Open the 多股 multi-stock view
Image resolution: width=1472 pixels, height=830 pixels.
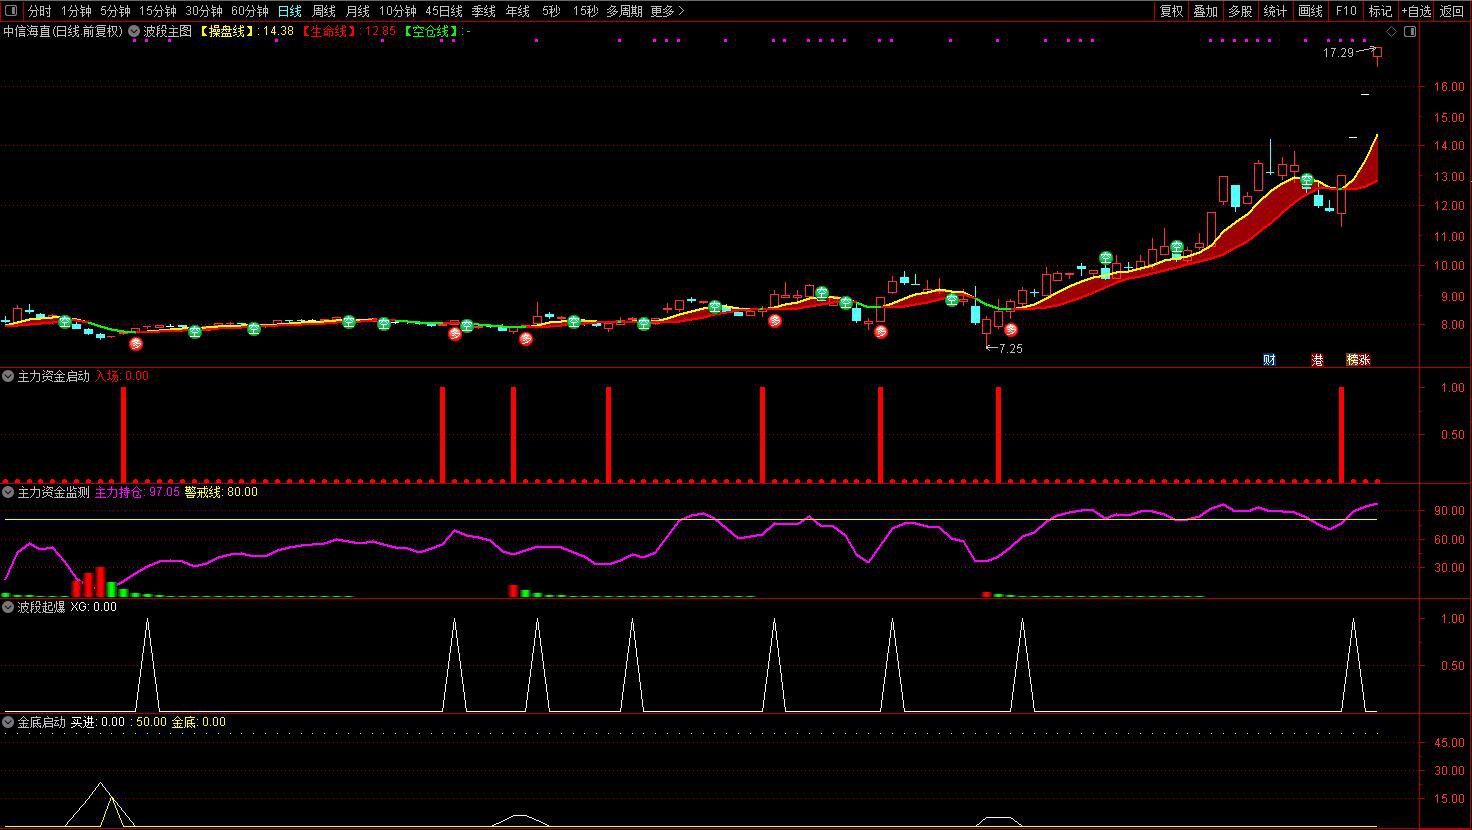tap(1241, 11)
